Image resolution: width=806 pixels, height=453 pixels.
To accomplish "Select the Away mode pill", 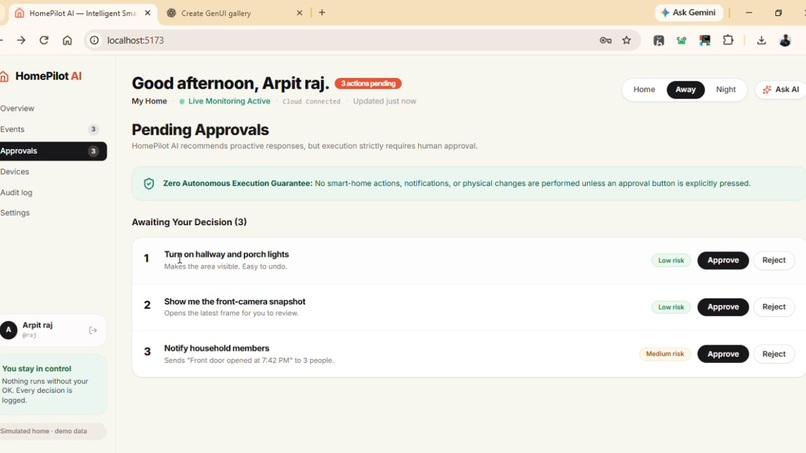I will coord(685,89).
